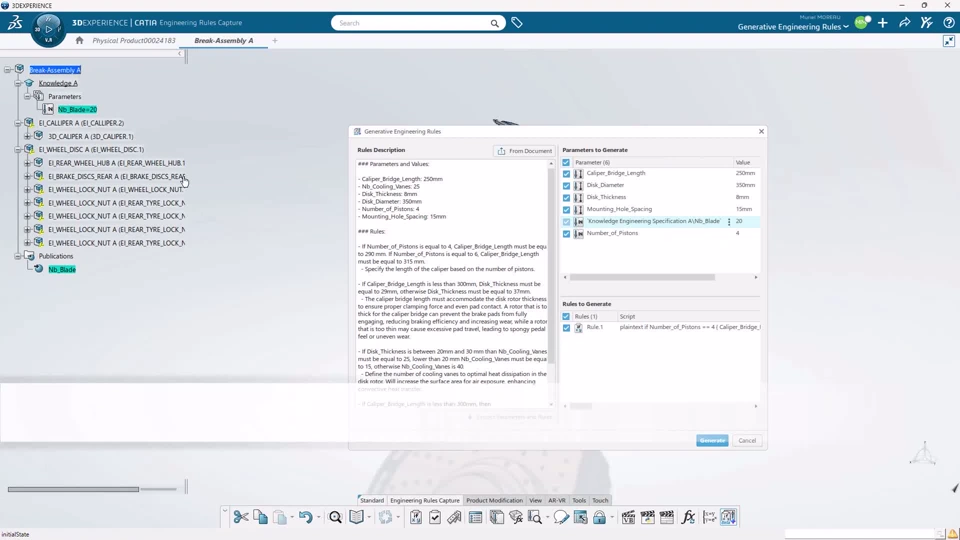Screen dimensions: 960x540
Task: Uncheck the Disk_Thickness parameter checkbox
Action: pos(566,198)
